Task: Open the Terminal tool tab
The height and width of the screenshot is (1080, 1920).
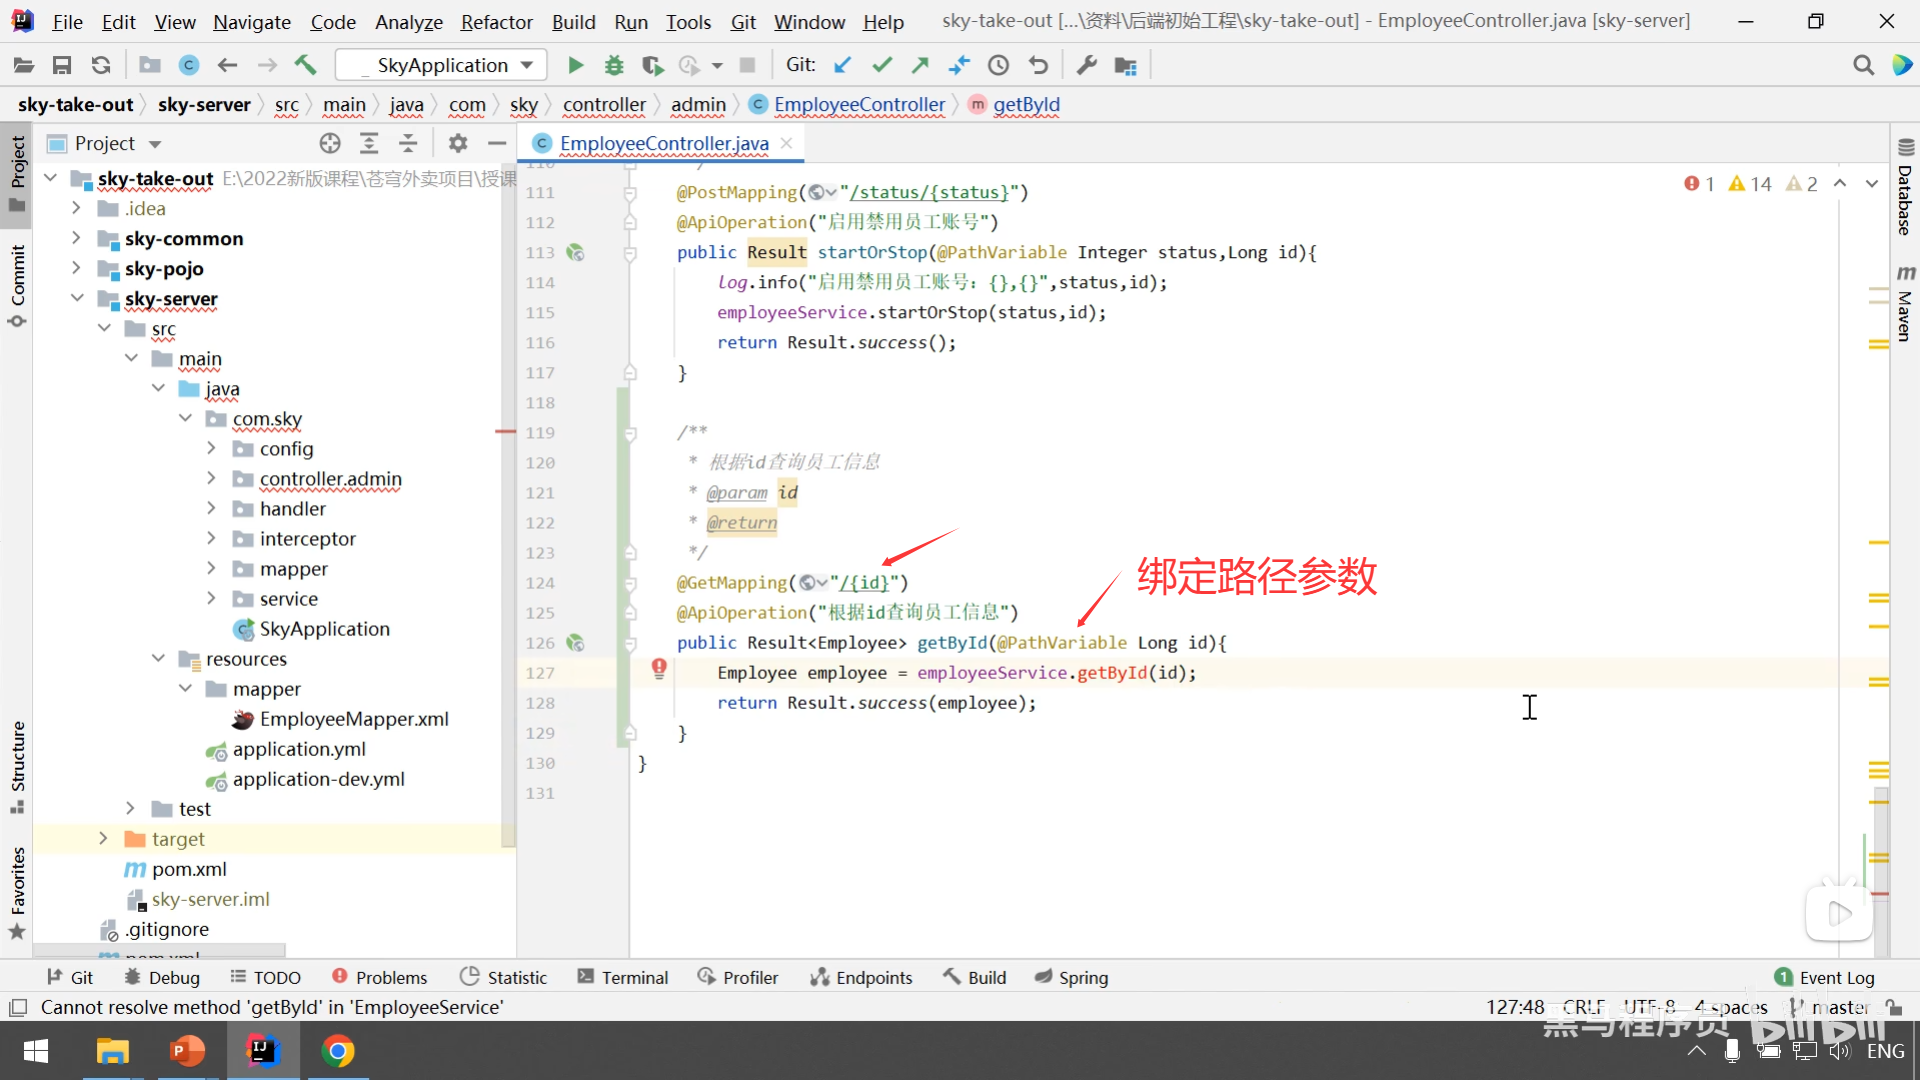Action: tap(622, 977)
